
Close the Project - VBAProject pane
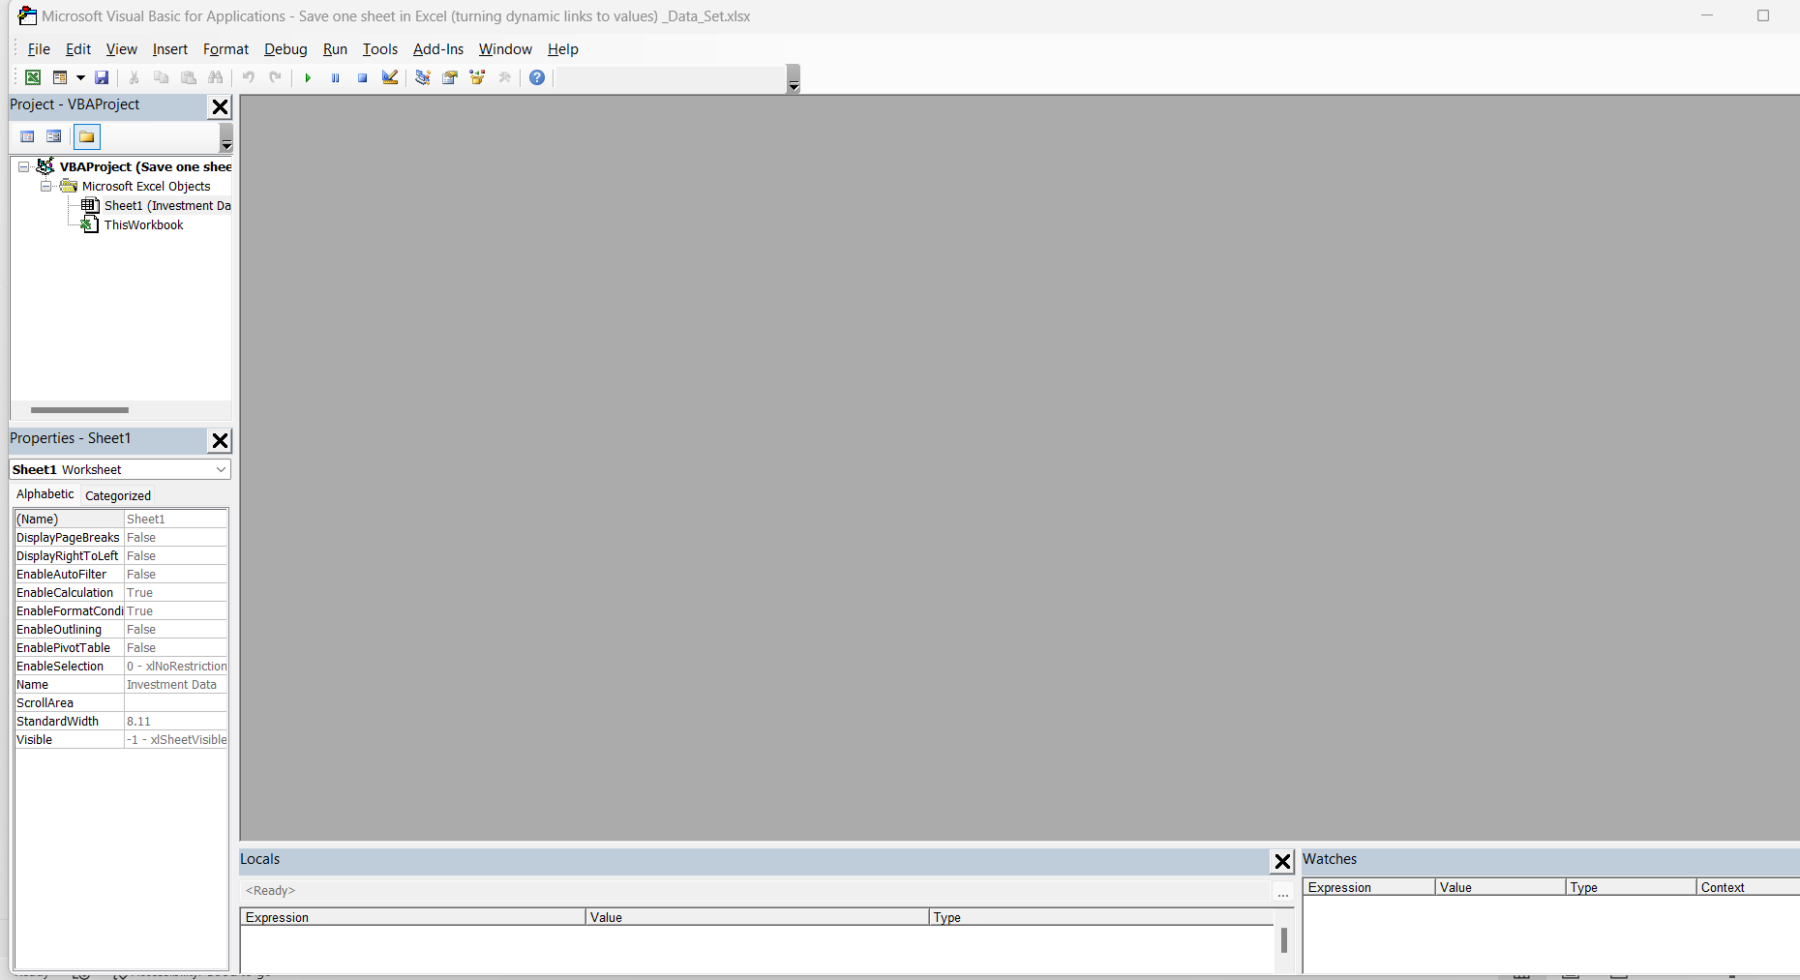pyautogui.click(x=220, y=107)
